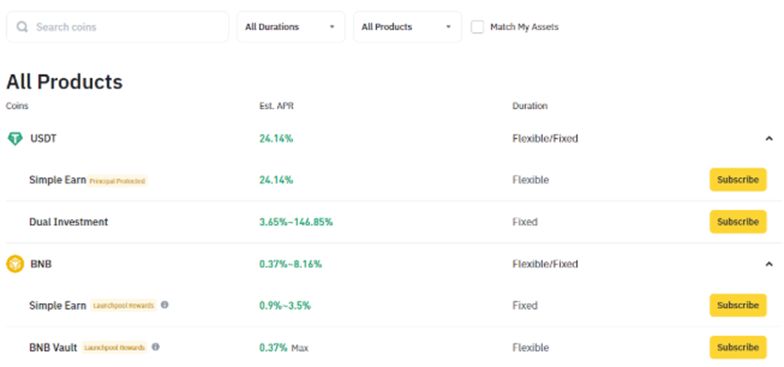Collapse the USDT product row
The width and height of the screenshot is (784, 367).
click(x=769, y=139)
